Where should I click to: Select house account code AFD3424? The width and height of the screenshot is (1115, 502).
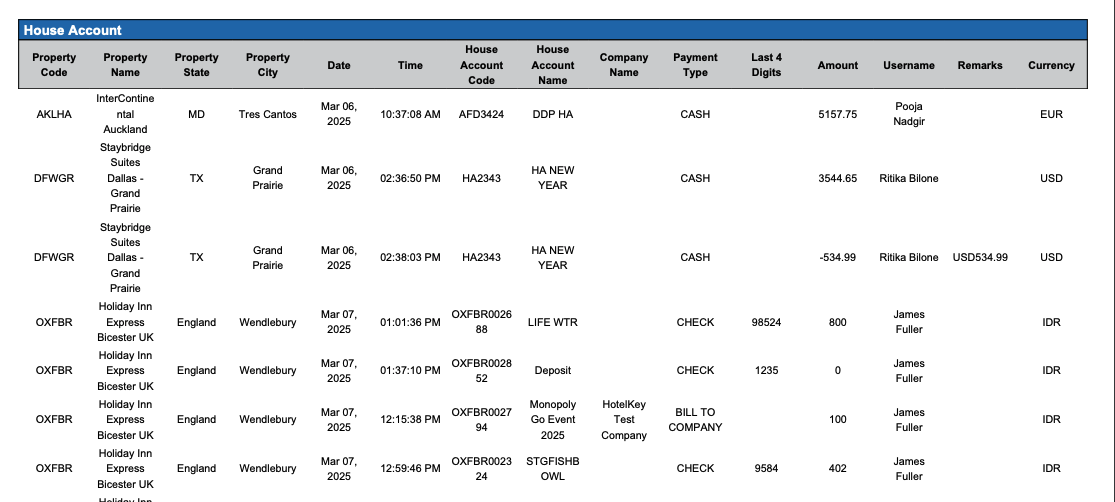[481, 114]
